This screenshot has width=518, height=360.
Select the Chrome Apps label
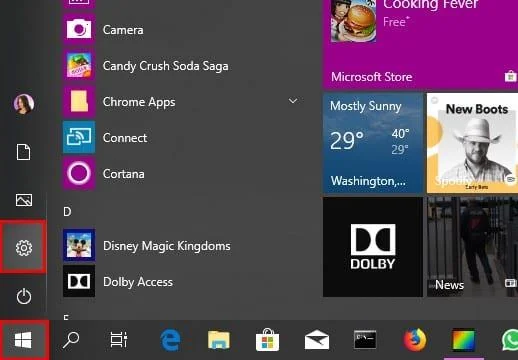coord(139,102)
